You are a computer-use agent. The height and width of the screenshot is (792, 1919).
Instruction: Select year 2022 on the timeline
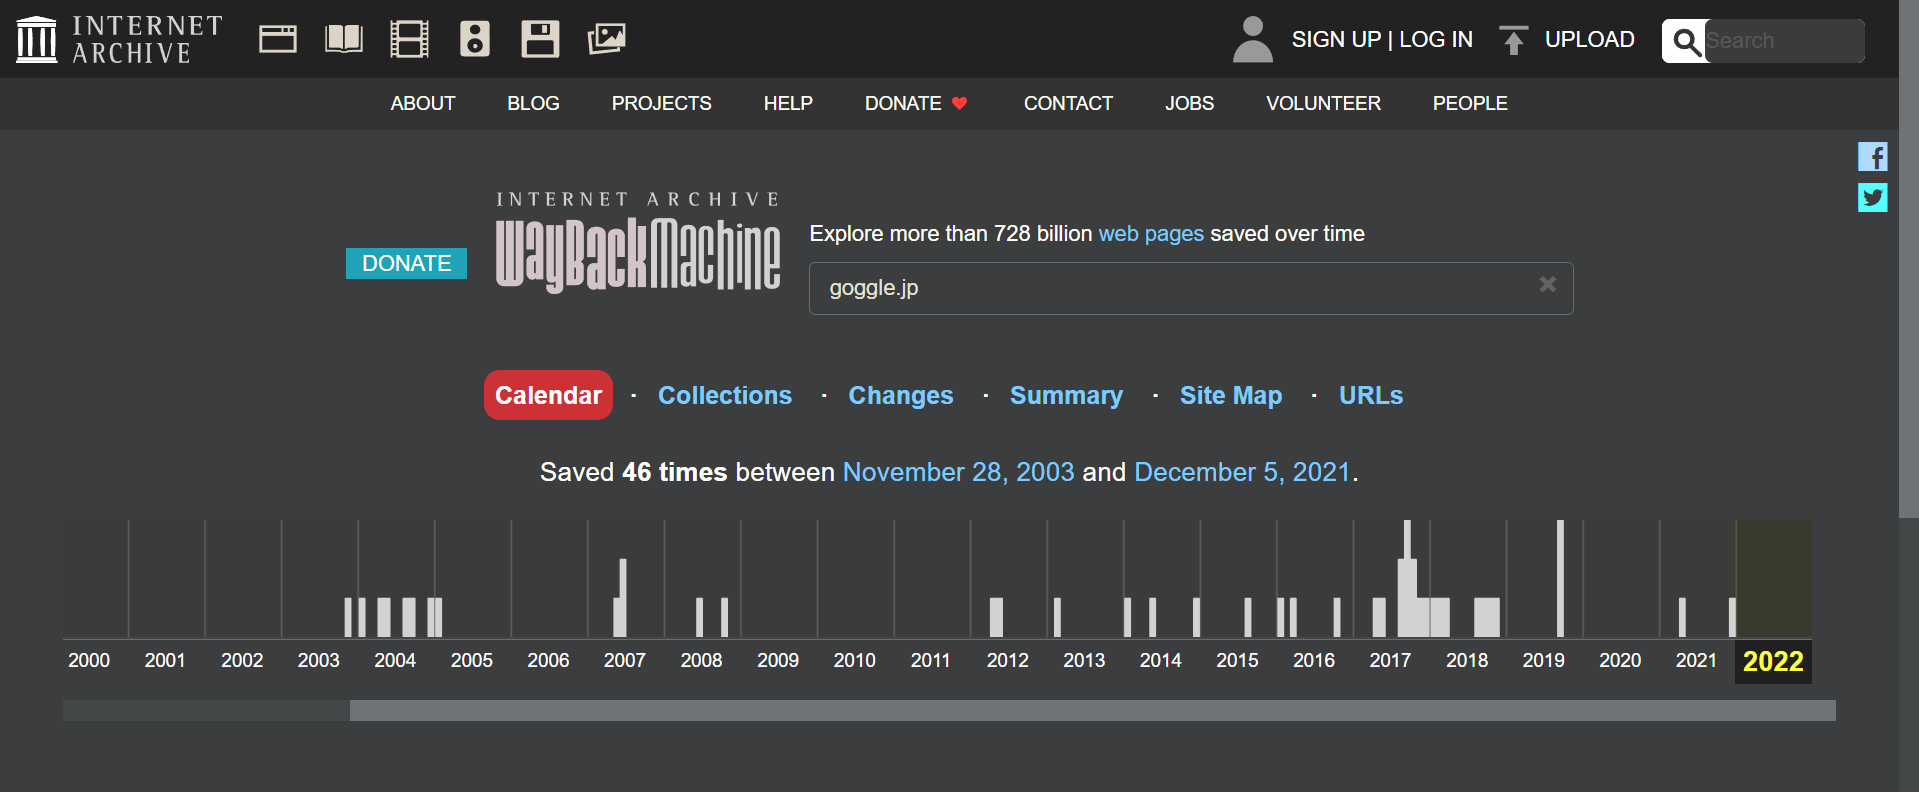[1772, 661]
